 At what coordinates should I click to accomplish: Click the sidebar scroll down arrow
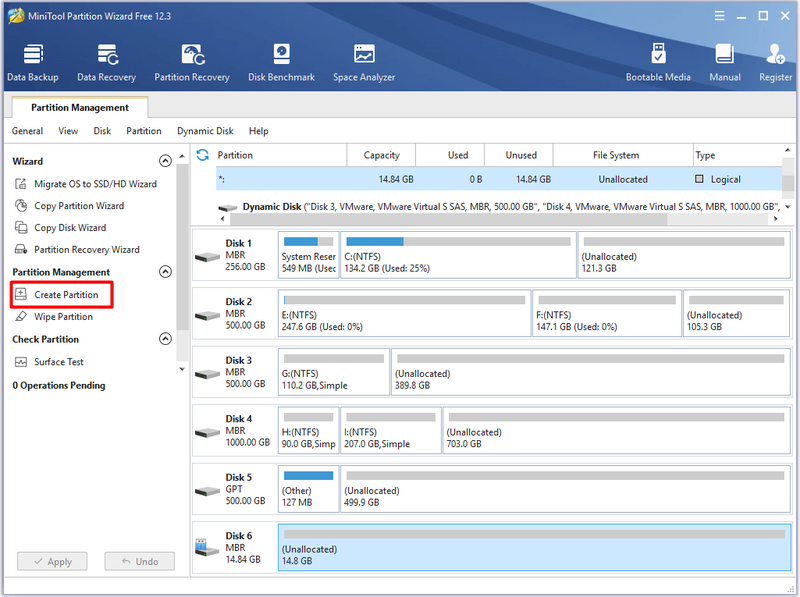click(x=182, y=369)
